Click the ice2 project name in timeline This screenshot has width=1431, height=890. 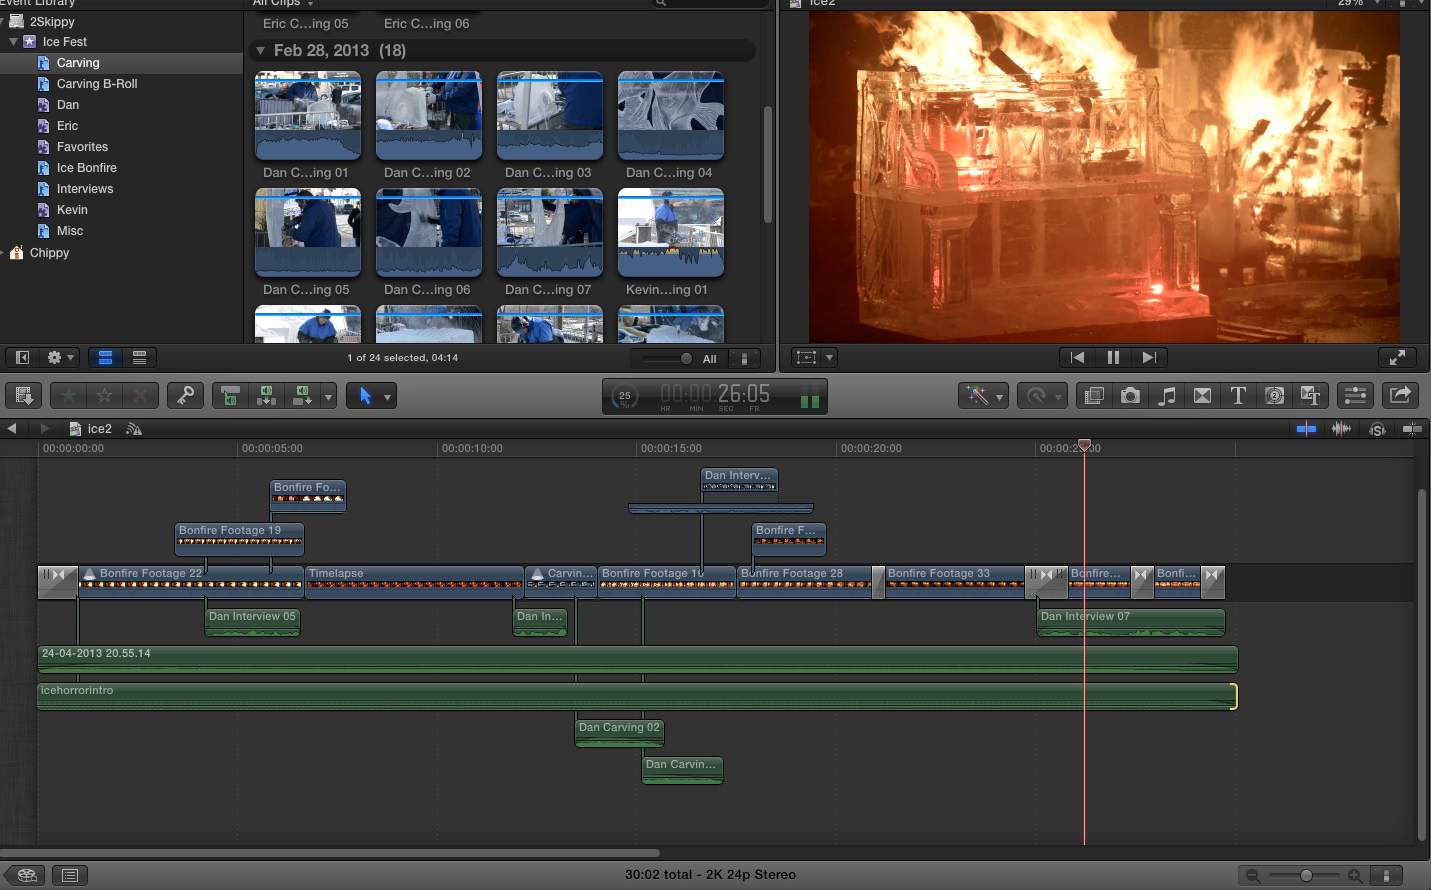(100, 429)
